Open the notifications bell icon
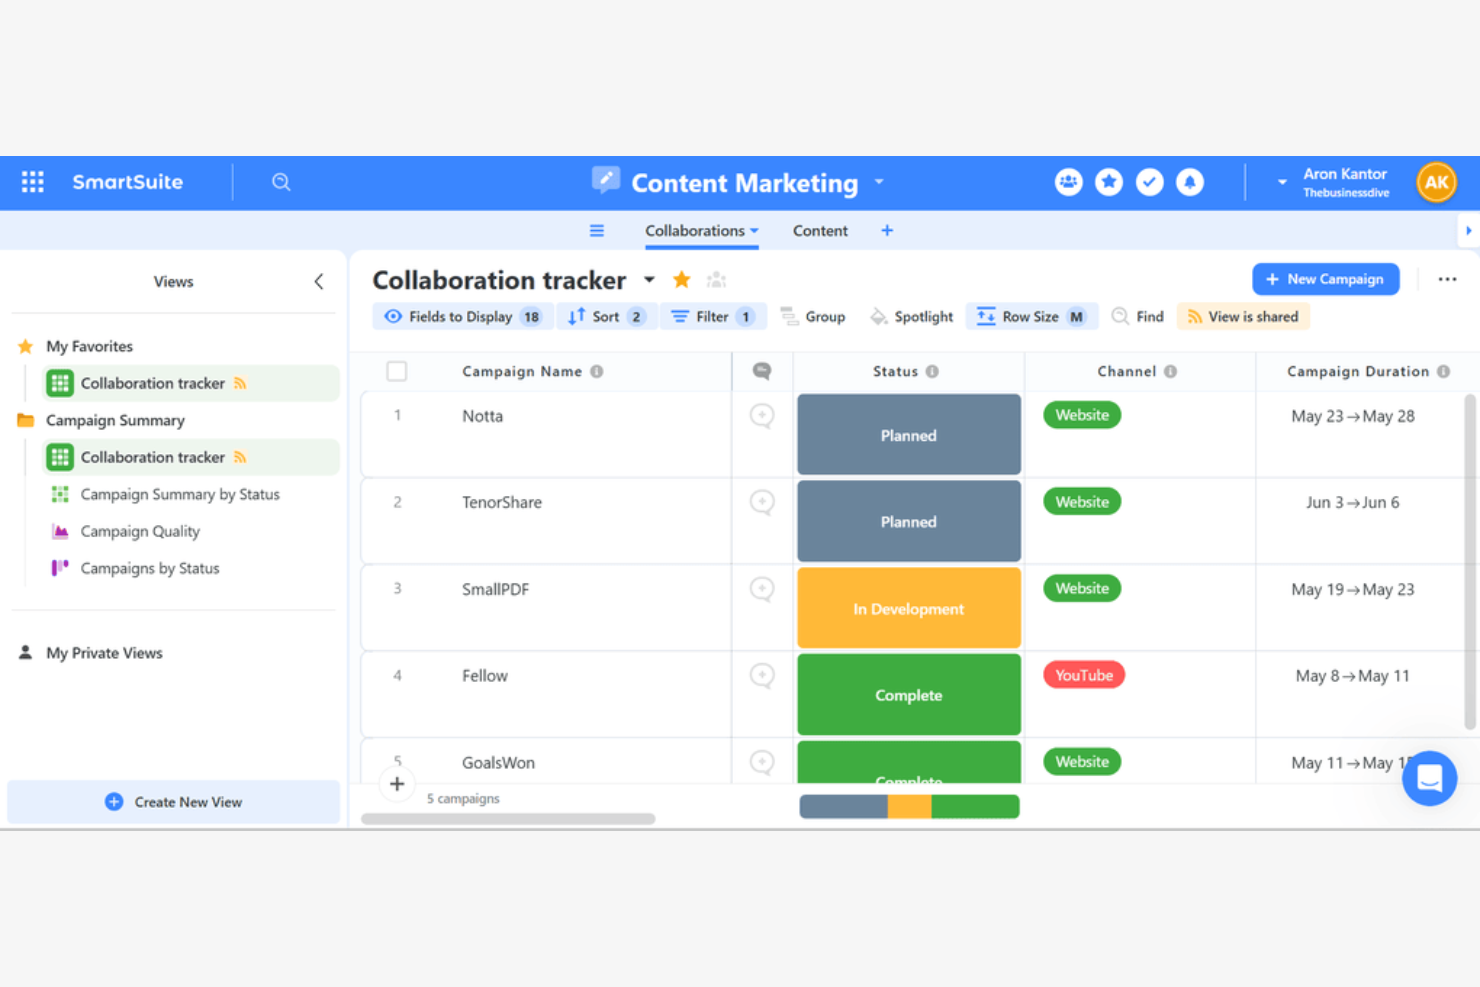 click(x=1190, y=182)
